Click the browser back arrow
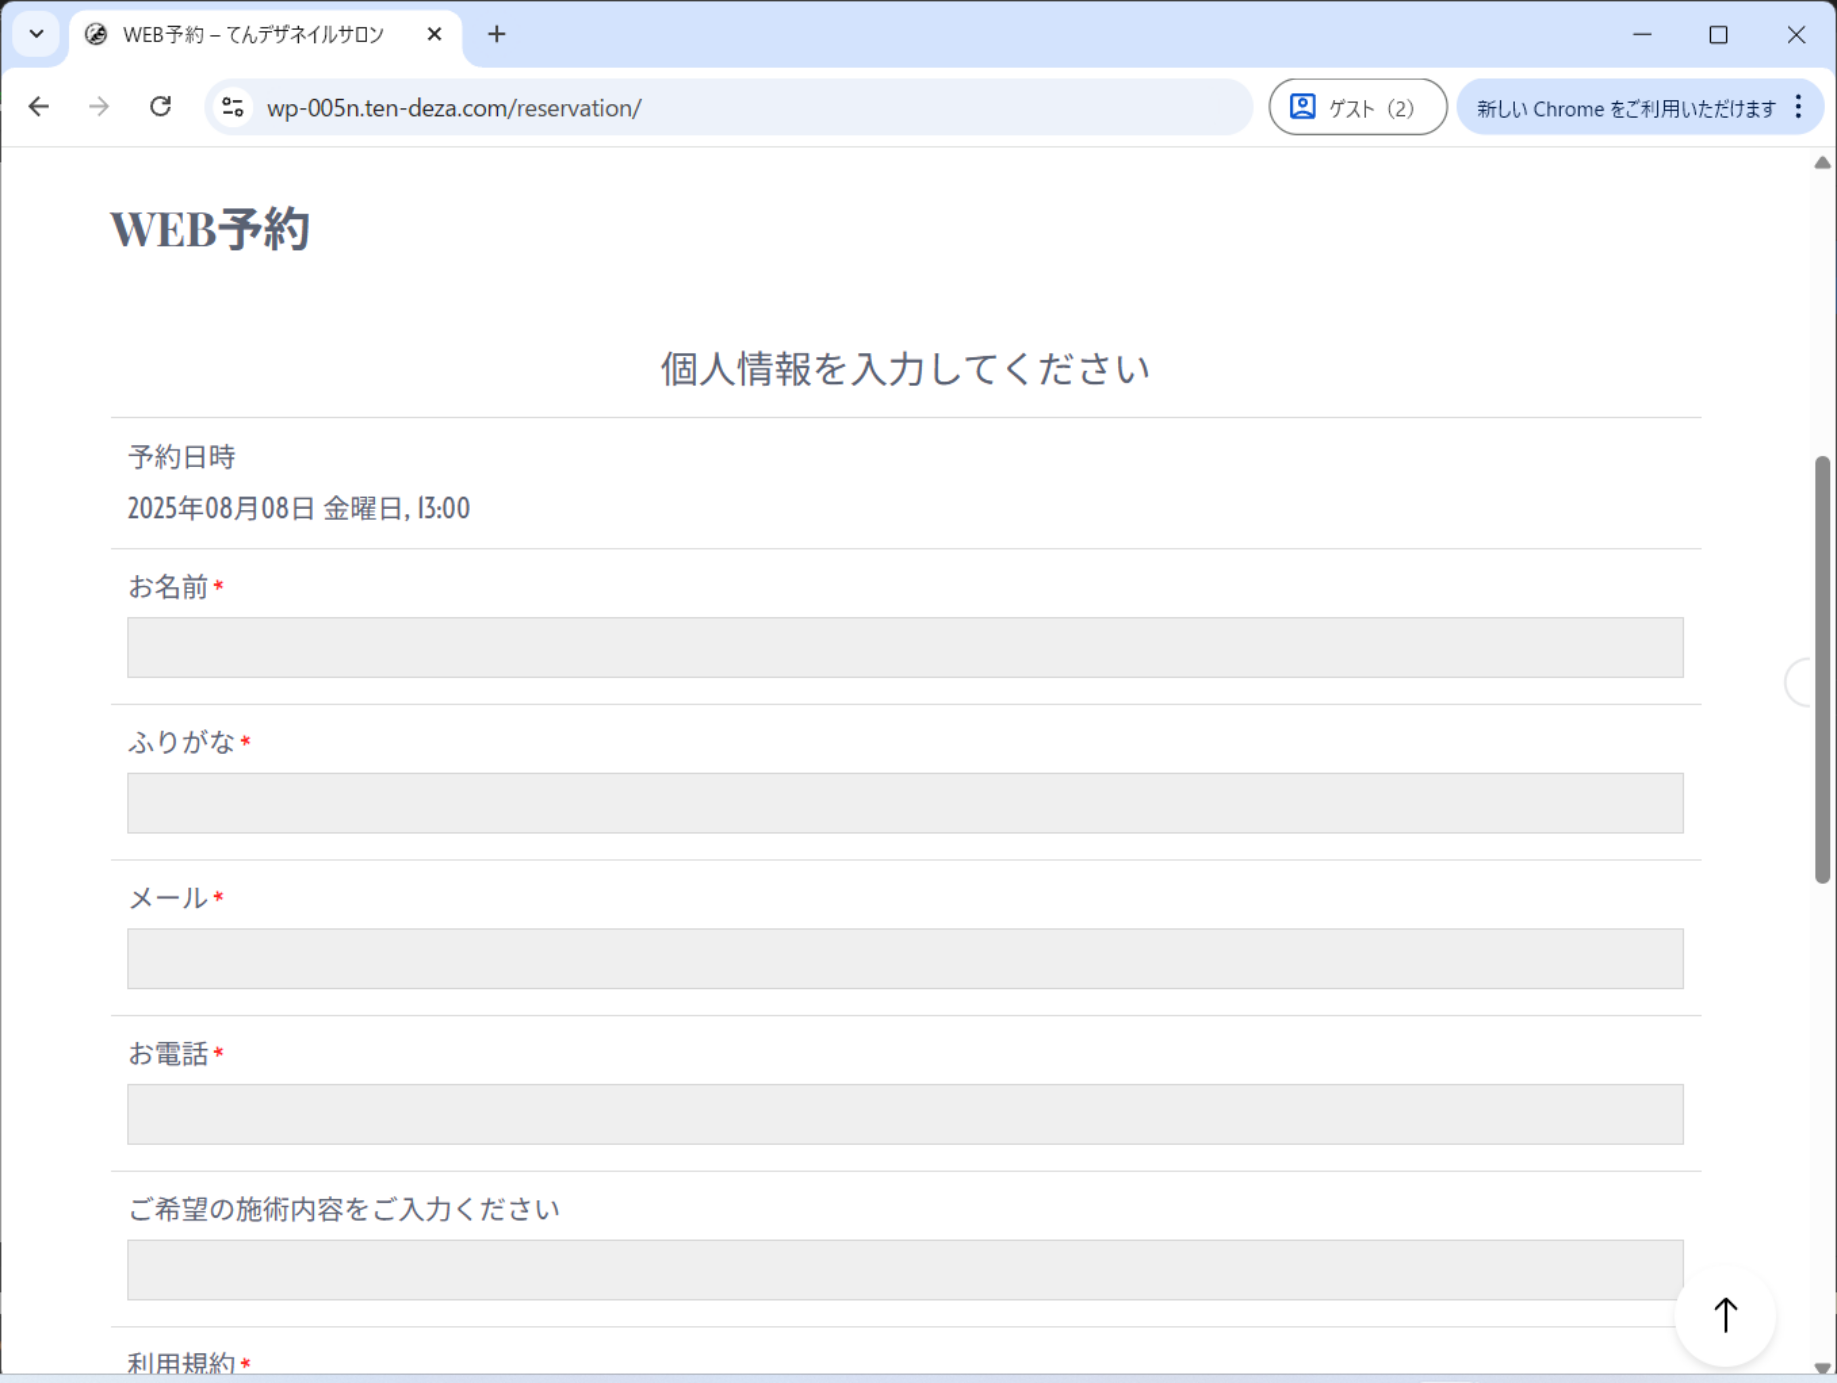The width and height of the screenshot is (1837, 1383). click(x=39, y=107)
